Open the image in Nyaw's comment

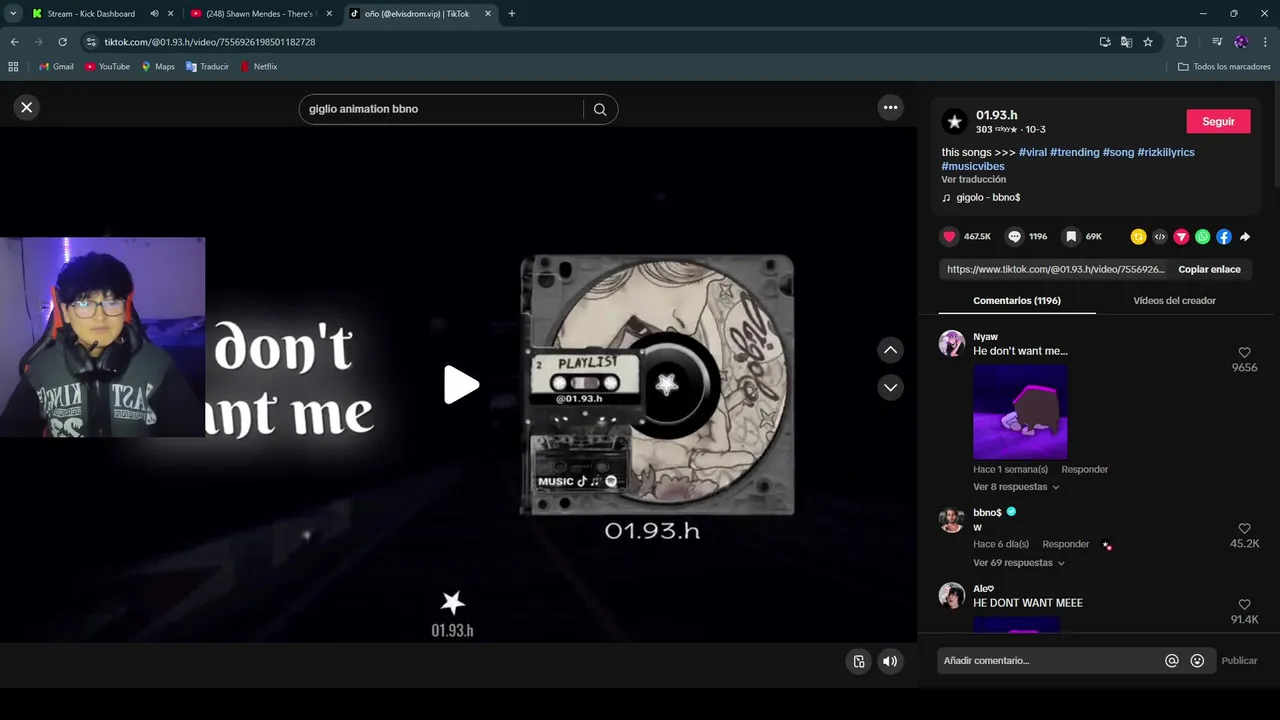pos(1020,411)
